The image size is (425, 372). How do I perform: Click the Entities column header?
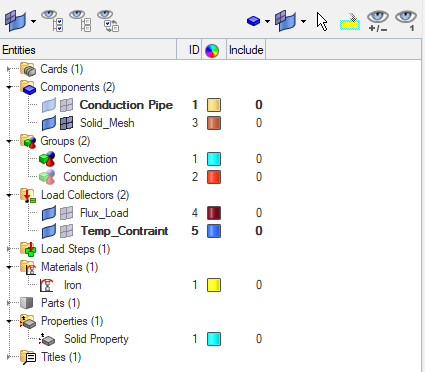point(88,50)
